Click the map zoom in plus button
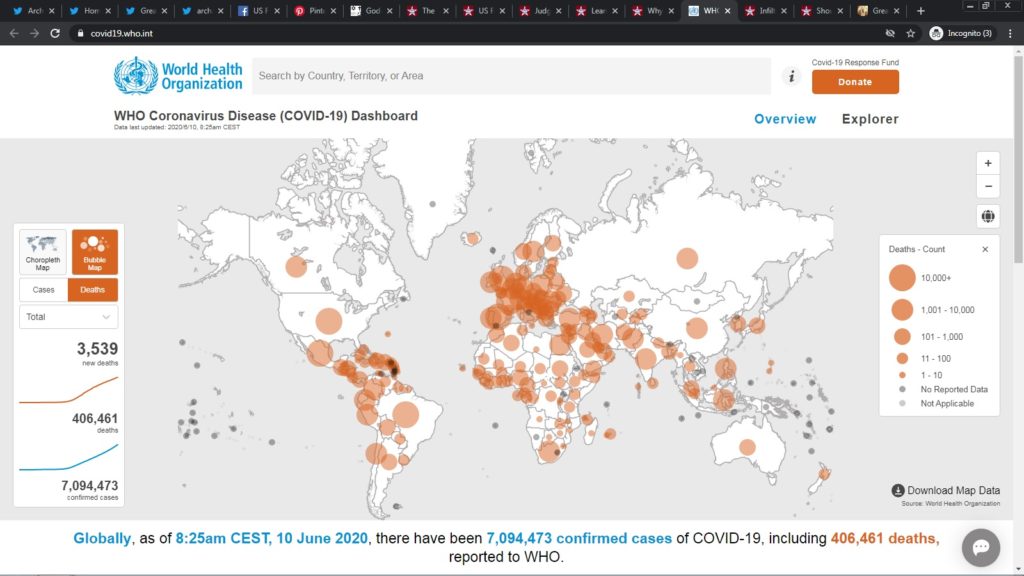 coord(988,163)
